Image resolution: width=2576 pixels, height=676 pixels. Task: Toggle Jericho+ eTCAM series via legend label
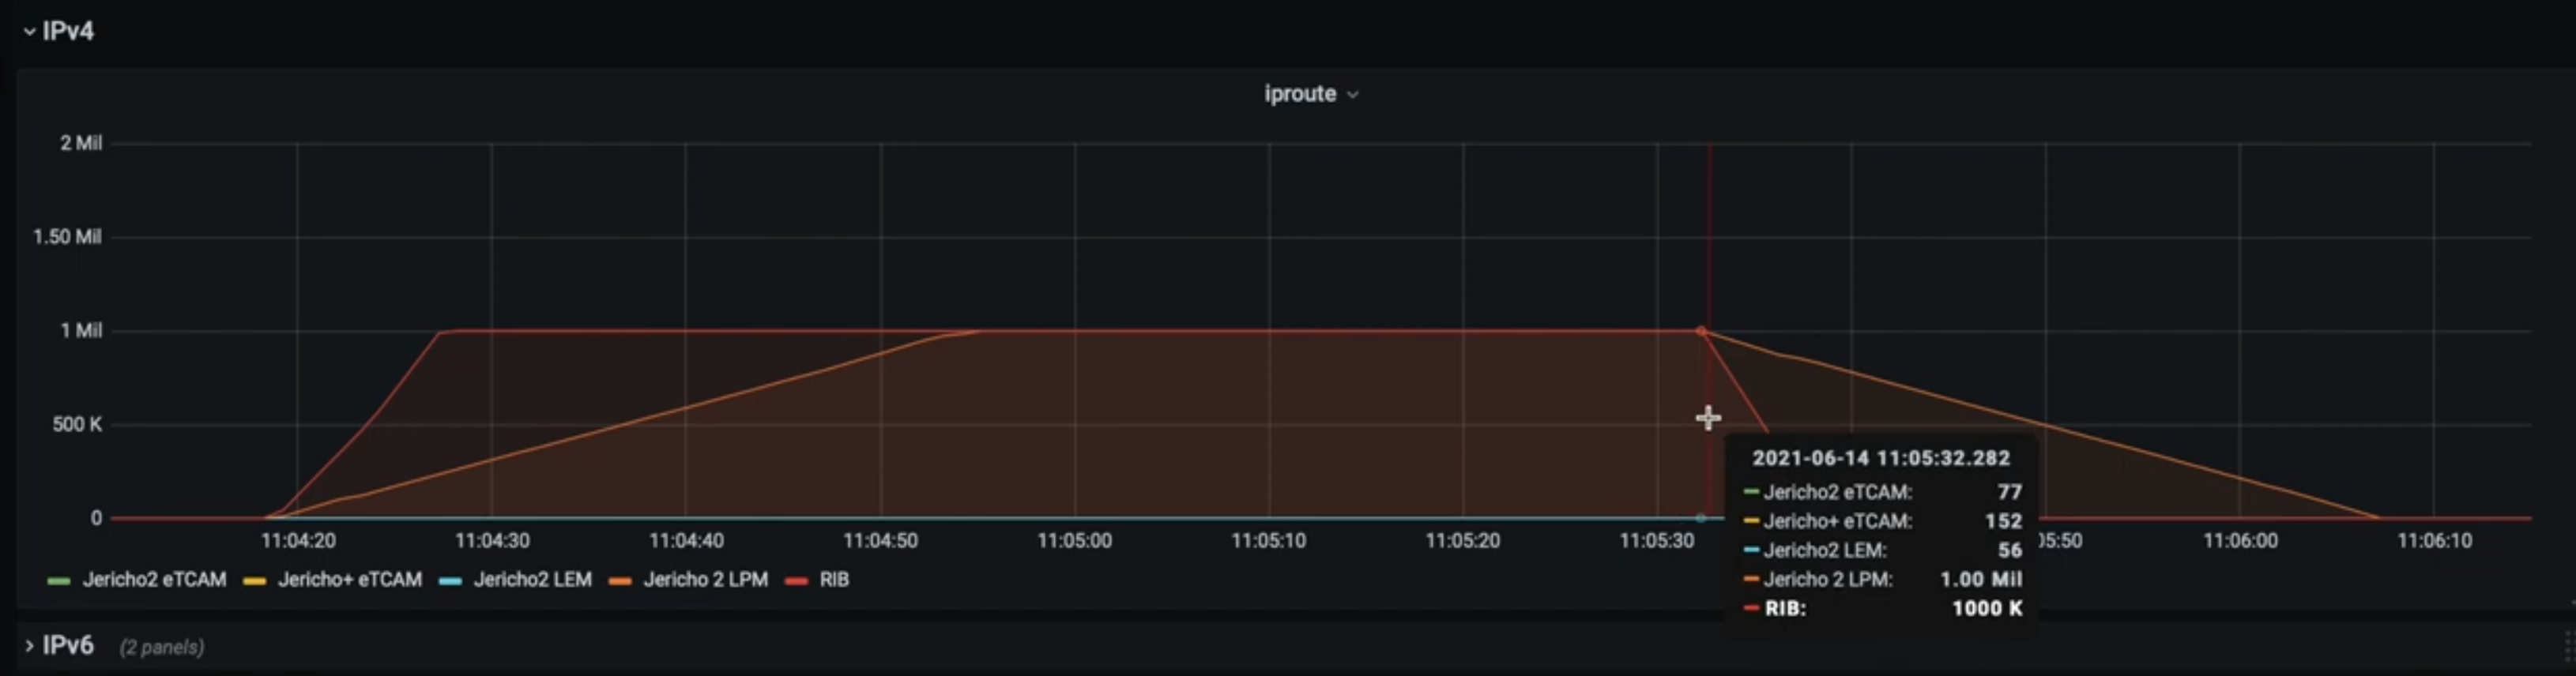coord(349,580)
